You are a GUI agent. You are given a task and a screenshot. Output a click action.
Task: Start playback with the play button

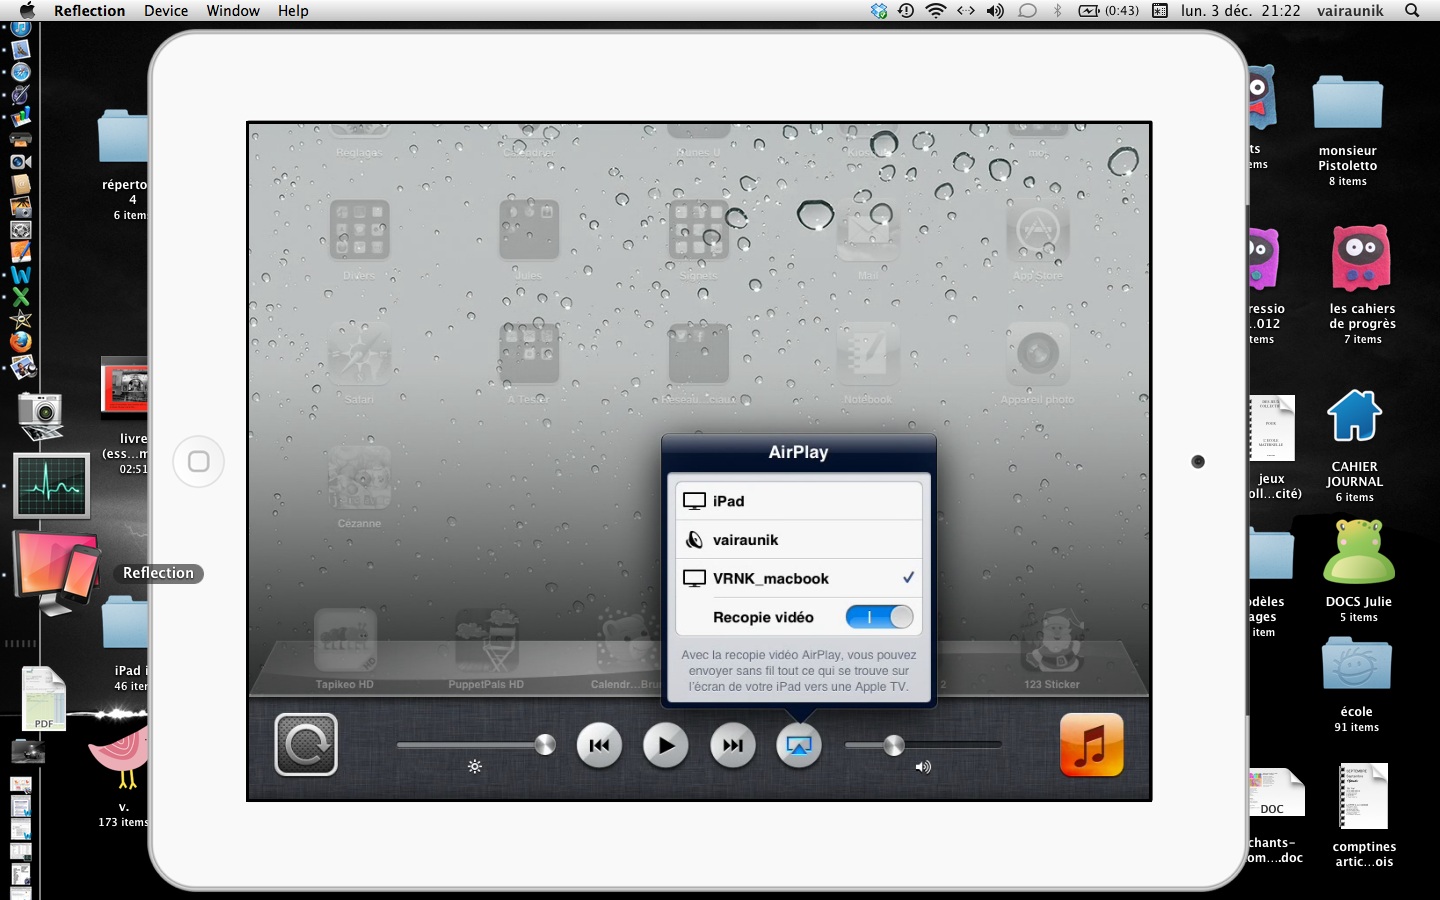[x=666, y=745]
